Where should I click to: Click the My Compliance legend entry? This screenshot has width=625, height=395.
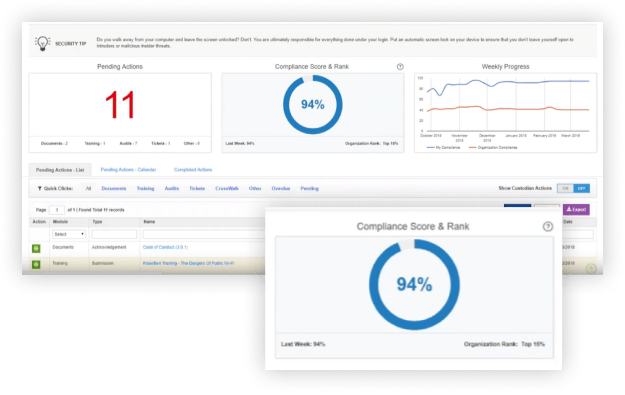click(x=443, y=147)
